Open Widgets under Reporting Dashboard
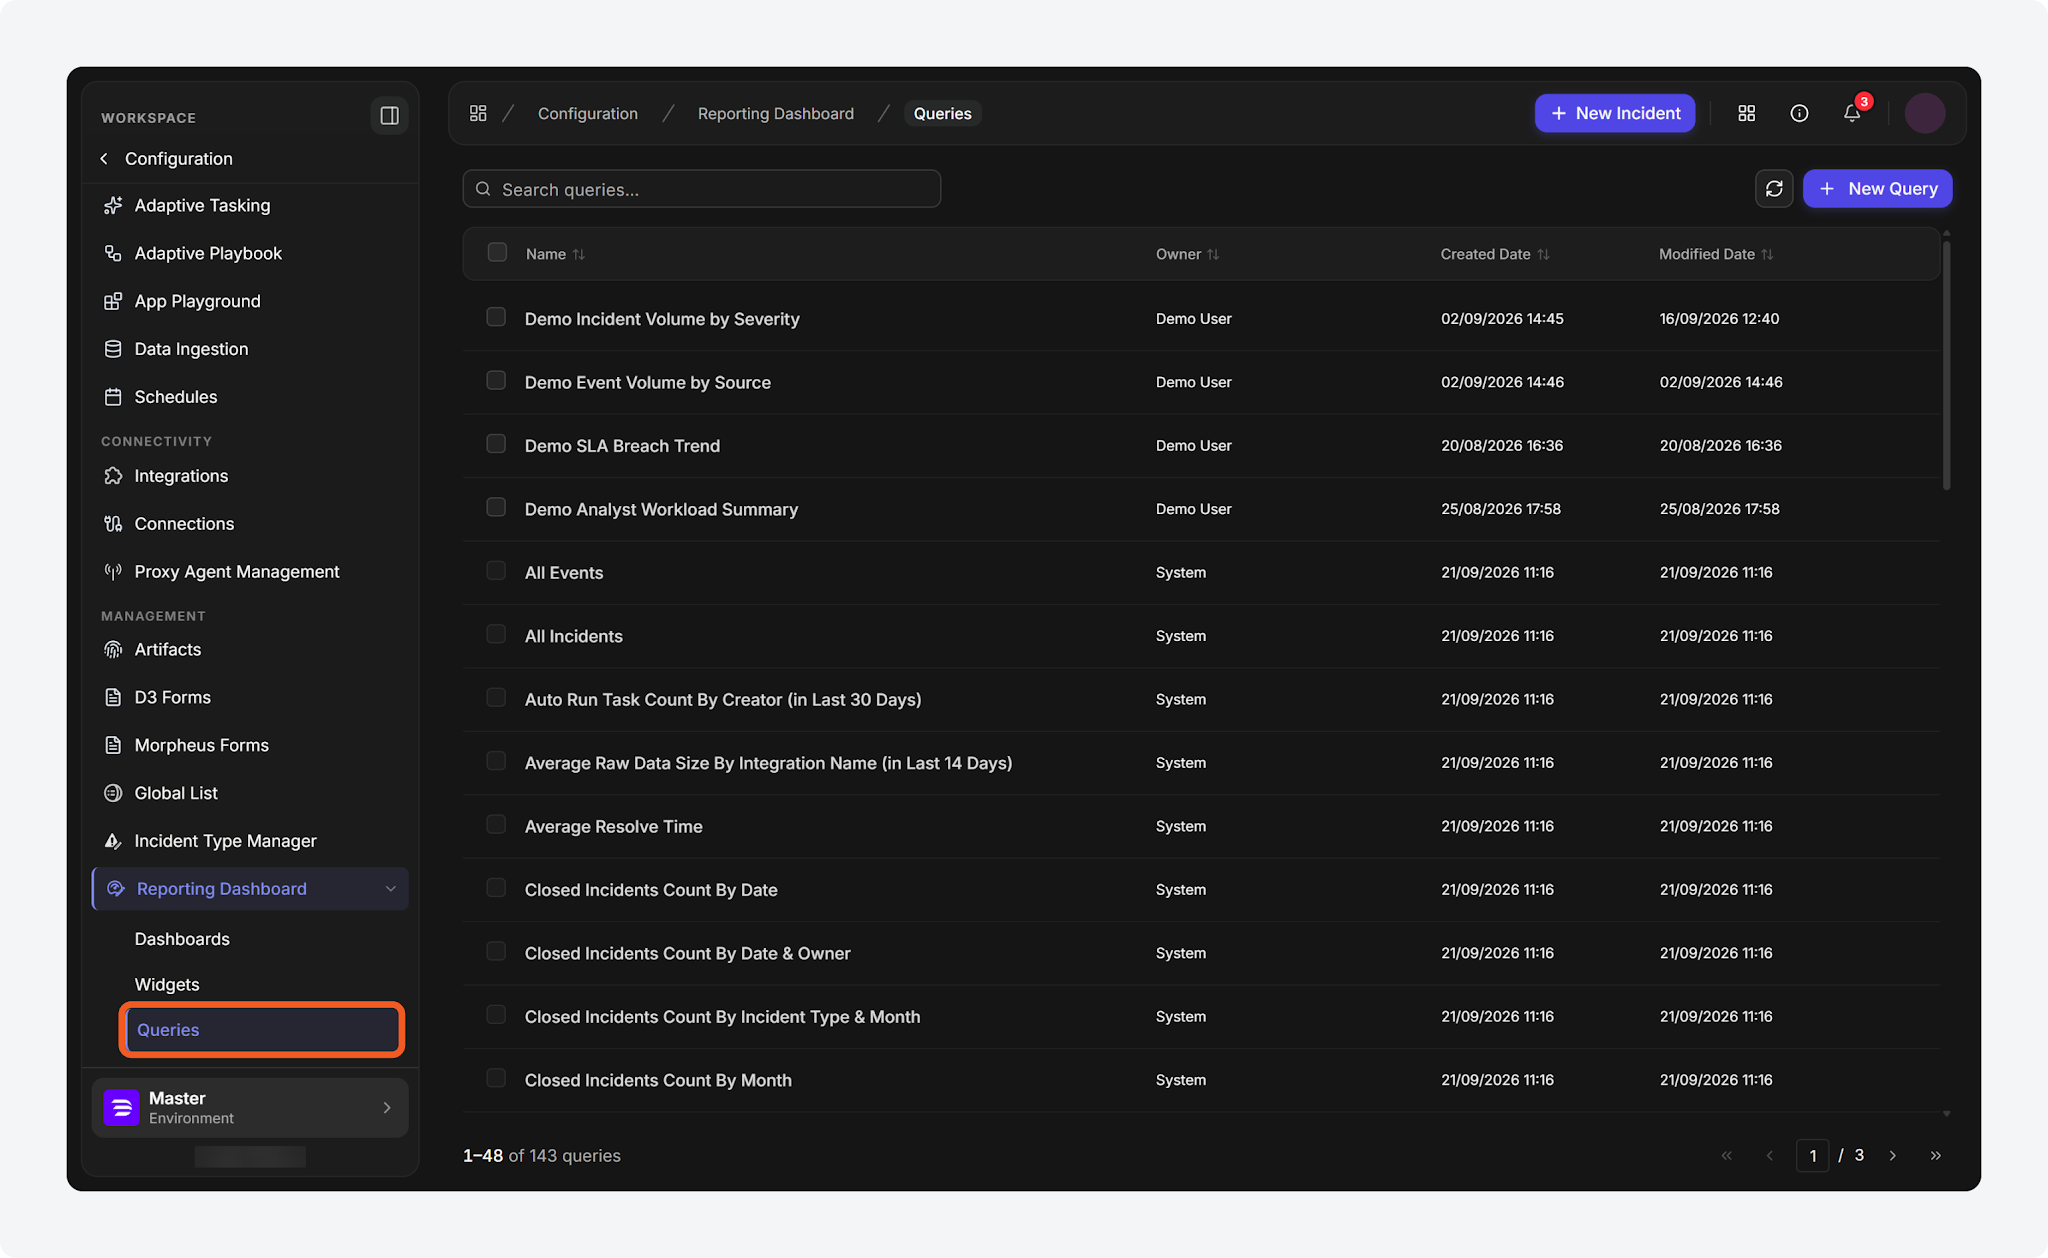 pos(167,984)
